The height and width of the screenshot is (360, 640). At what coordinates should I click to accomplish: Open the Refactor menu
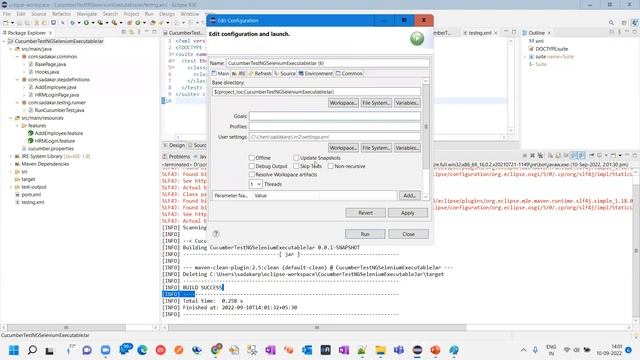pyautogui.click(x=62, y=14)
